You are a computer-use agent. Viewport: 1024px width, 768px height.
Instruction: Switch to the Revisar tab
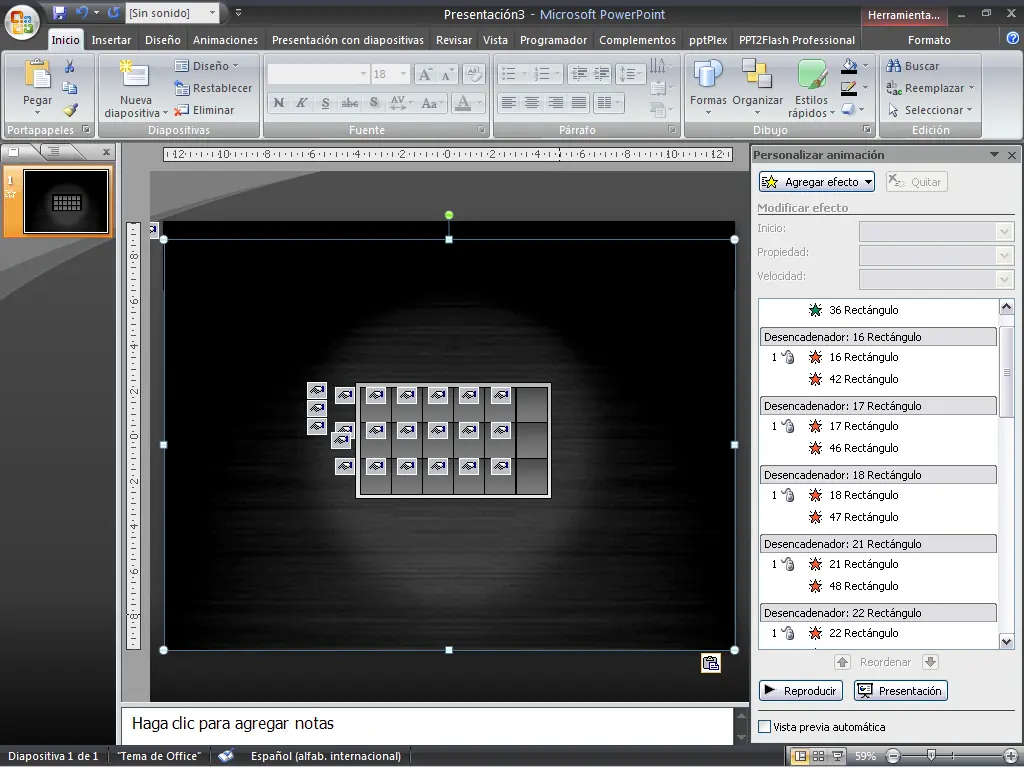(x=454, y=40)
